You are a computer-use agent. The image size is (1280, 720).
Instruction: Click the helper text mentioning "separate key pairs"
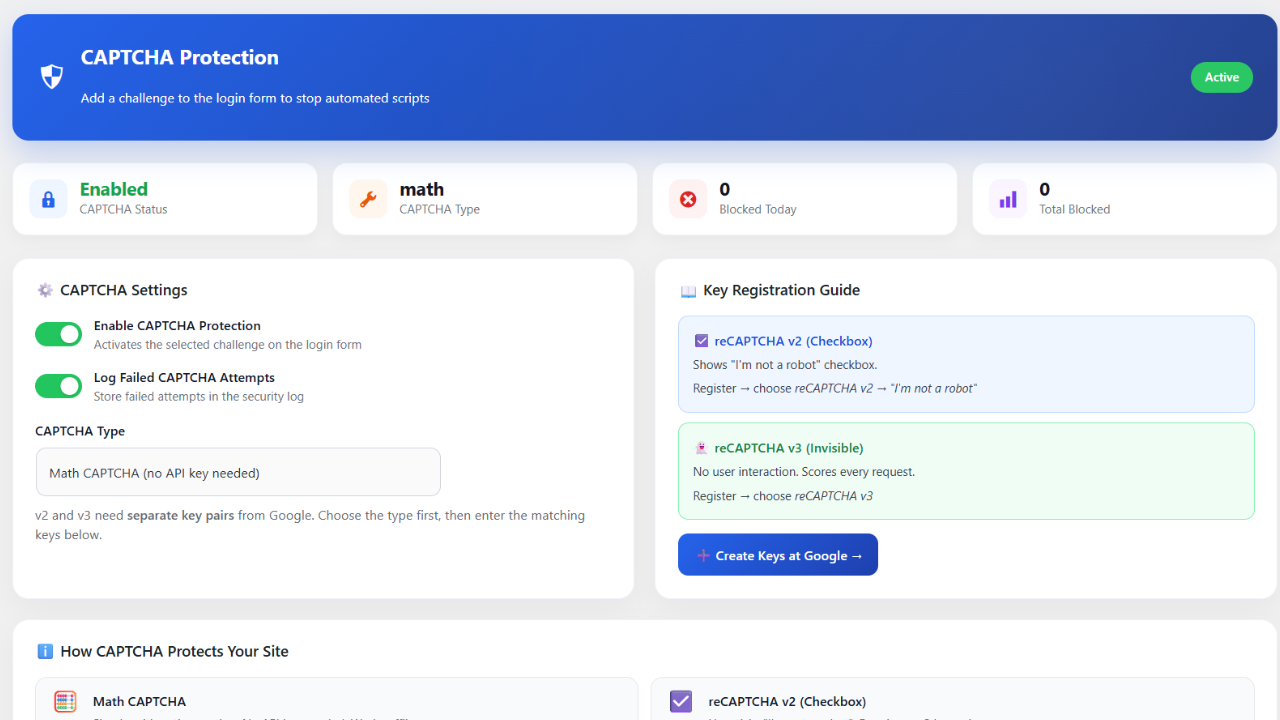point(310,525)
